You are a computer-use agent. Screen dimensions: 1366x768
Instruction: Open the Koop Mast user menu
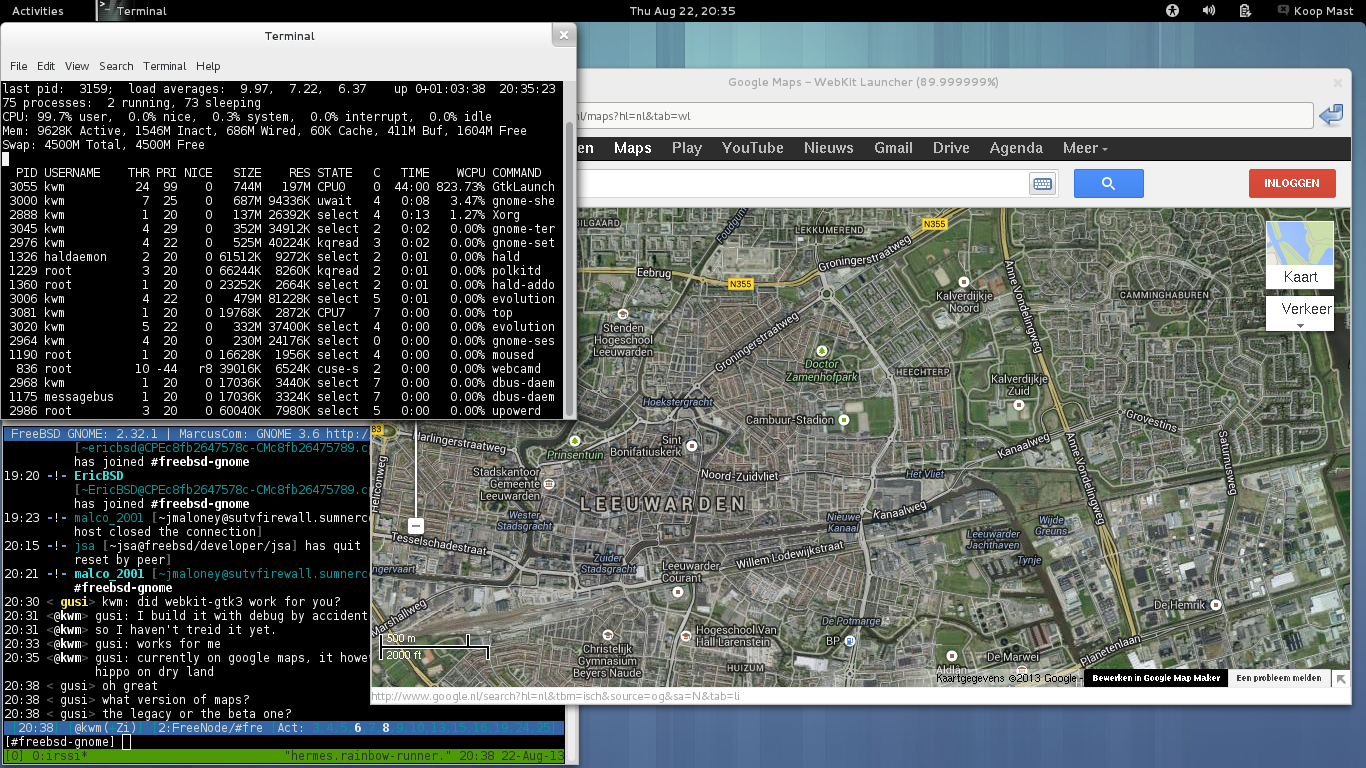click(1315, 11)
